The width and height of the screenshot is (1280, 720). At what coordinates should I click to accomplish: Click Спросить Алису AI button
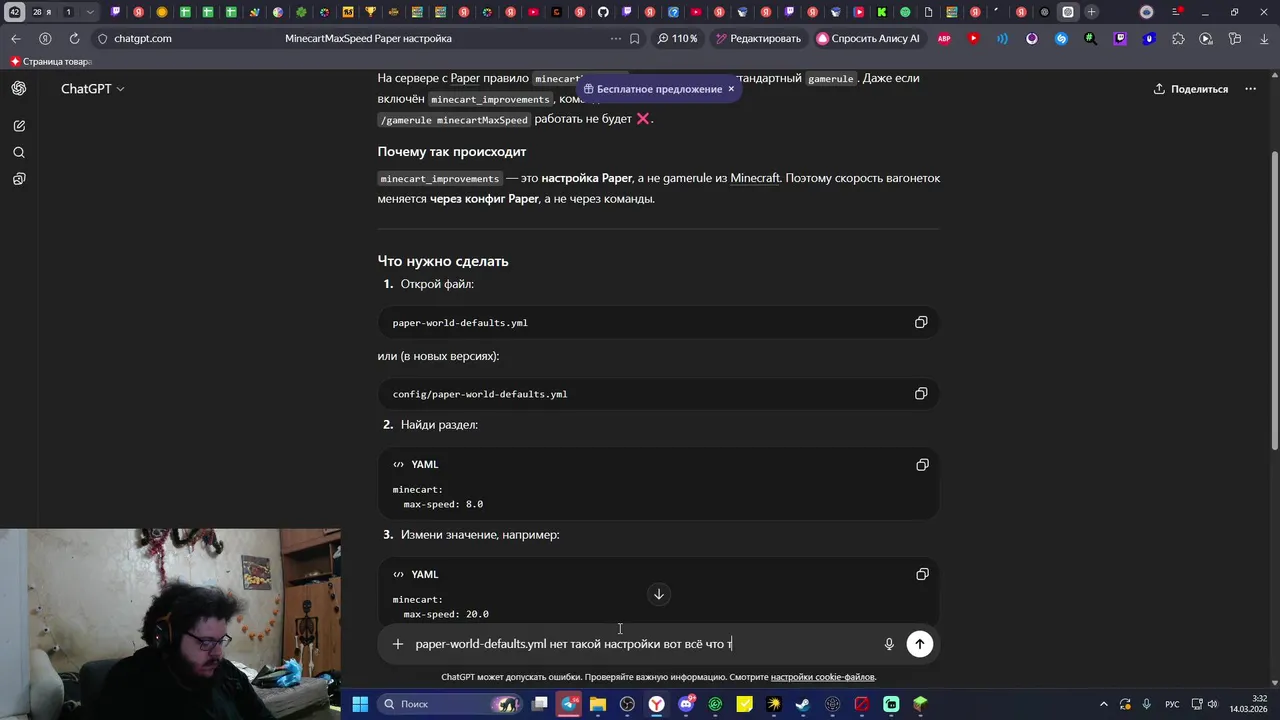pyautogui.click(x=869, y=38)
